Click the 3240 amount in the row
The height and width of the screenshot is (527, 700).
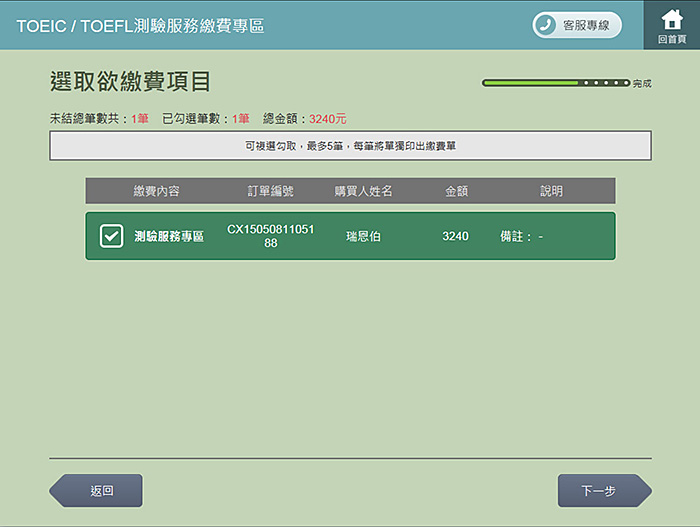(x=455, y=237)
